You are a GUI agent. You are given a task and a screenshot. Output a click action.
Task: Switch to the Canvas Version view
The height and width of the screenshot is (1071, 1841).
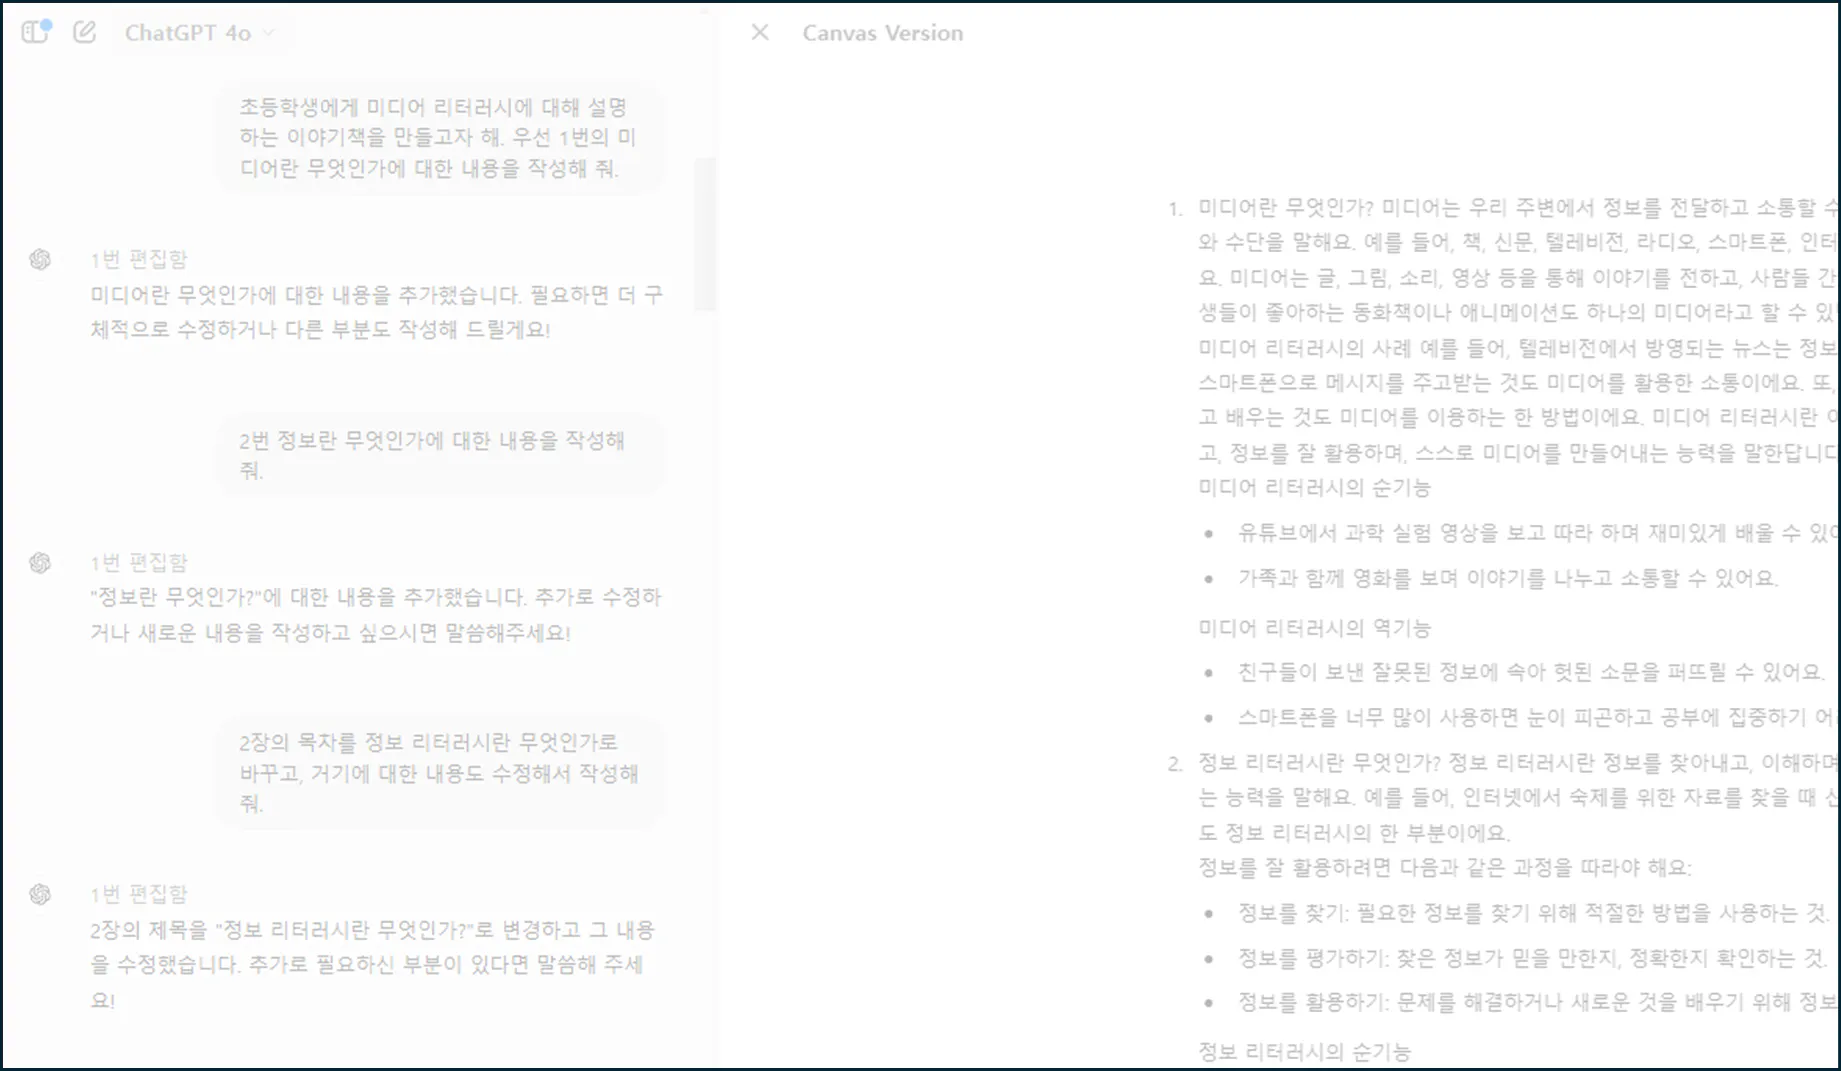(x=881, y=32)
